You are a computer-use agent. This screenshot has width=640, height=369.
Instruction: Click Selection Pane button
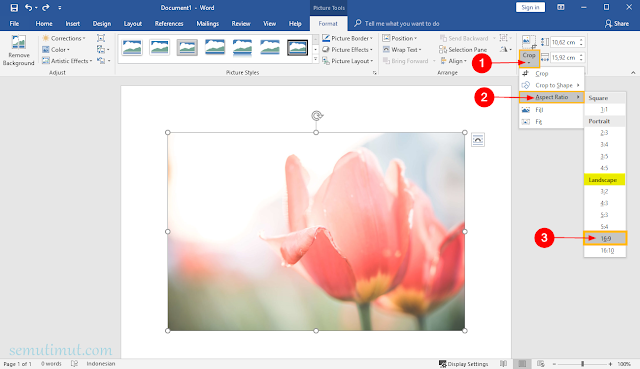click(463, 49)
